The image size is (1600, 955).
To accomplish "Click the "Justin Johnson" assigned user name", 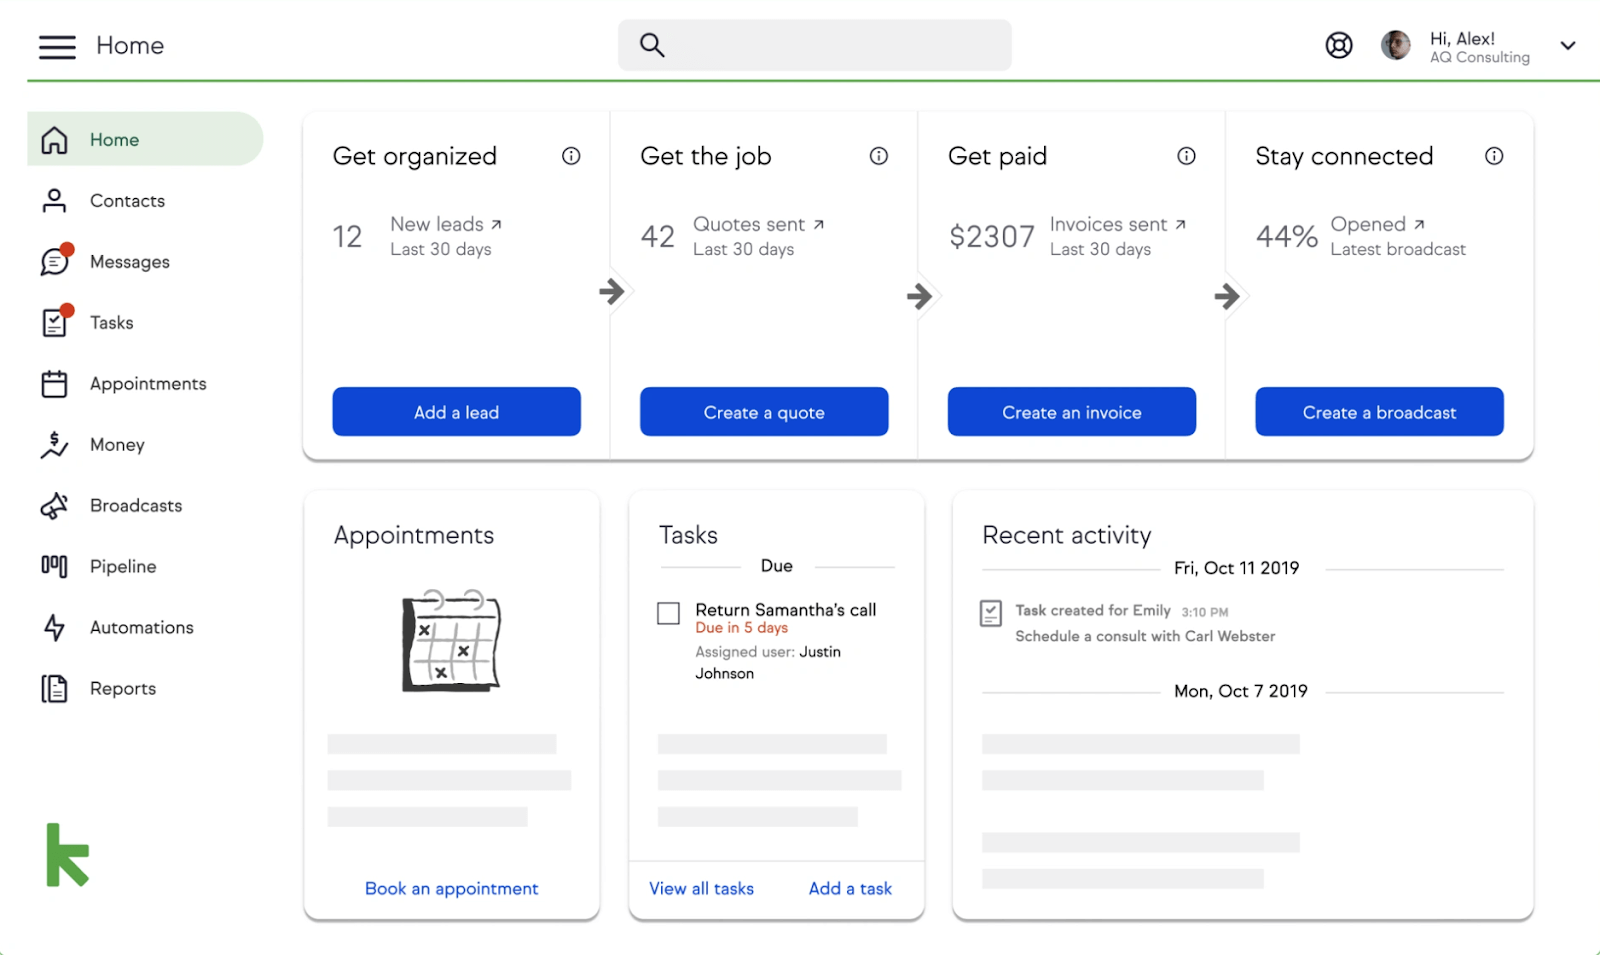I will (x=768, y=663).
